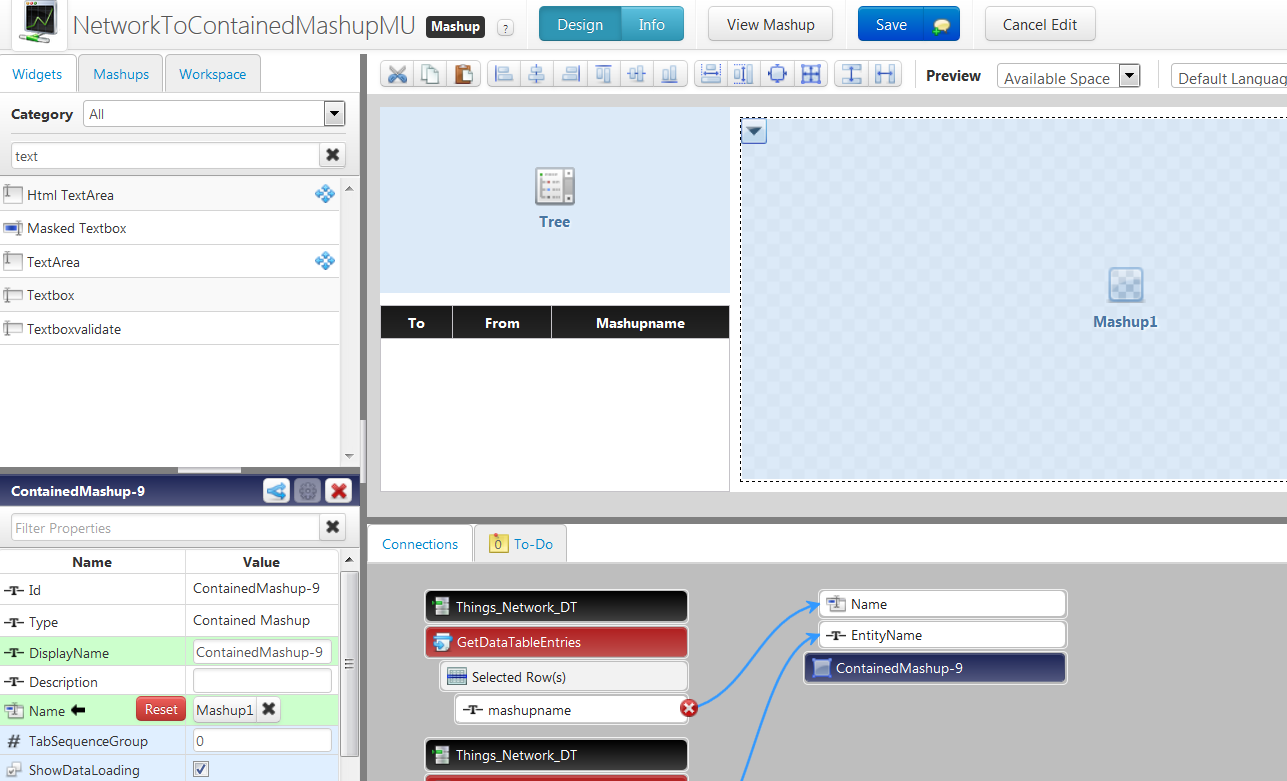Clear the Mashup1 name value
Image resolution: width=1287 pixels, height=781 pixels.
tap(268, 709)
